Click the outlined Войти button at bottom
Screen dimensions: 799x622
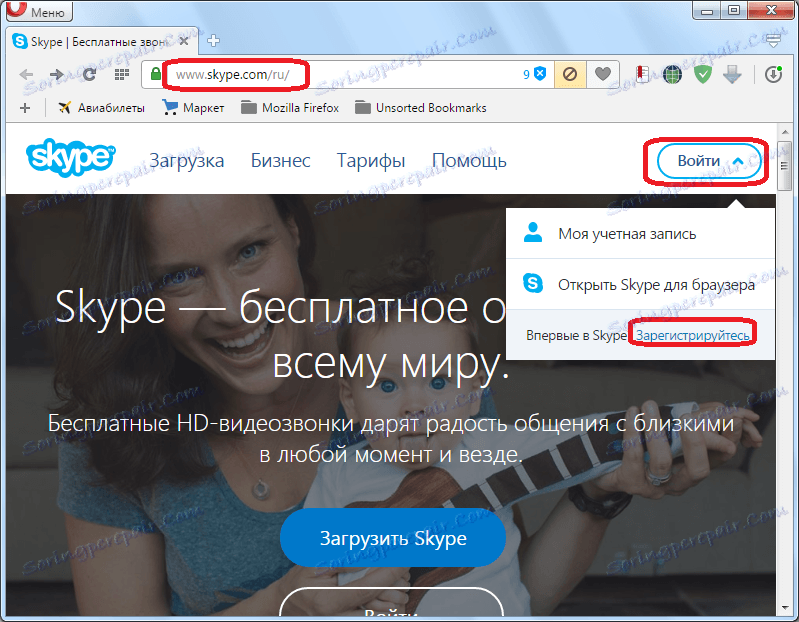391,602
